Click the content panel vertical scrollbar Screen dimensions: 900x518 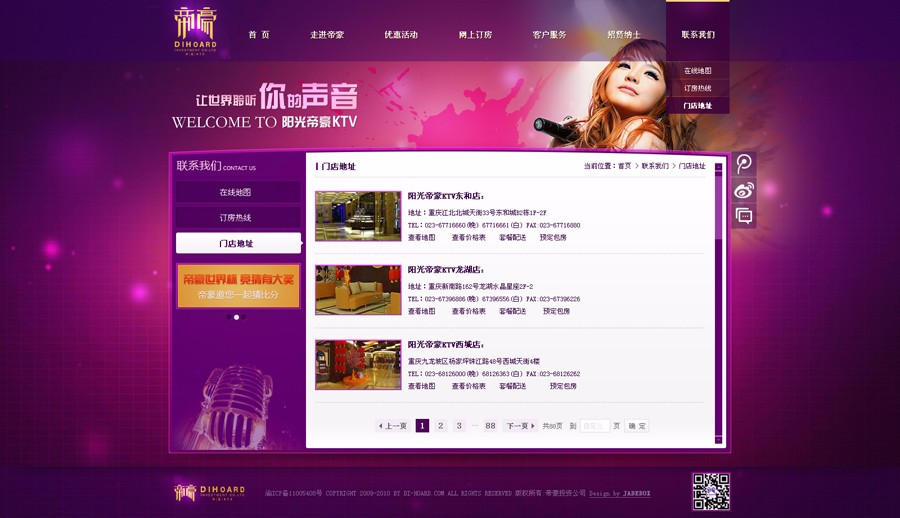click(718, 303)
